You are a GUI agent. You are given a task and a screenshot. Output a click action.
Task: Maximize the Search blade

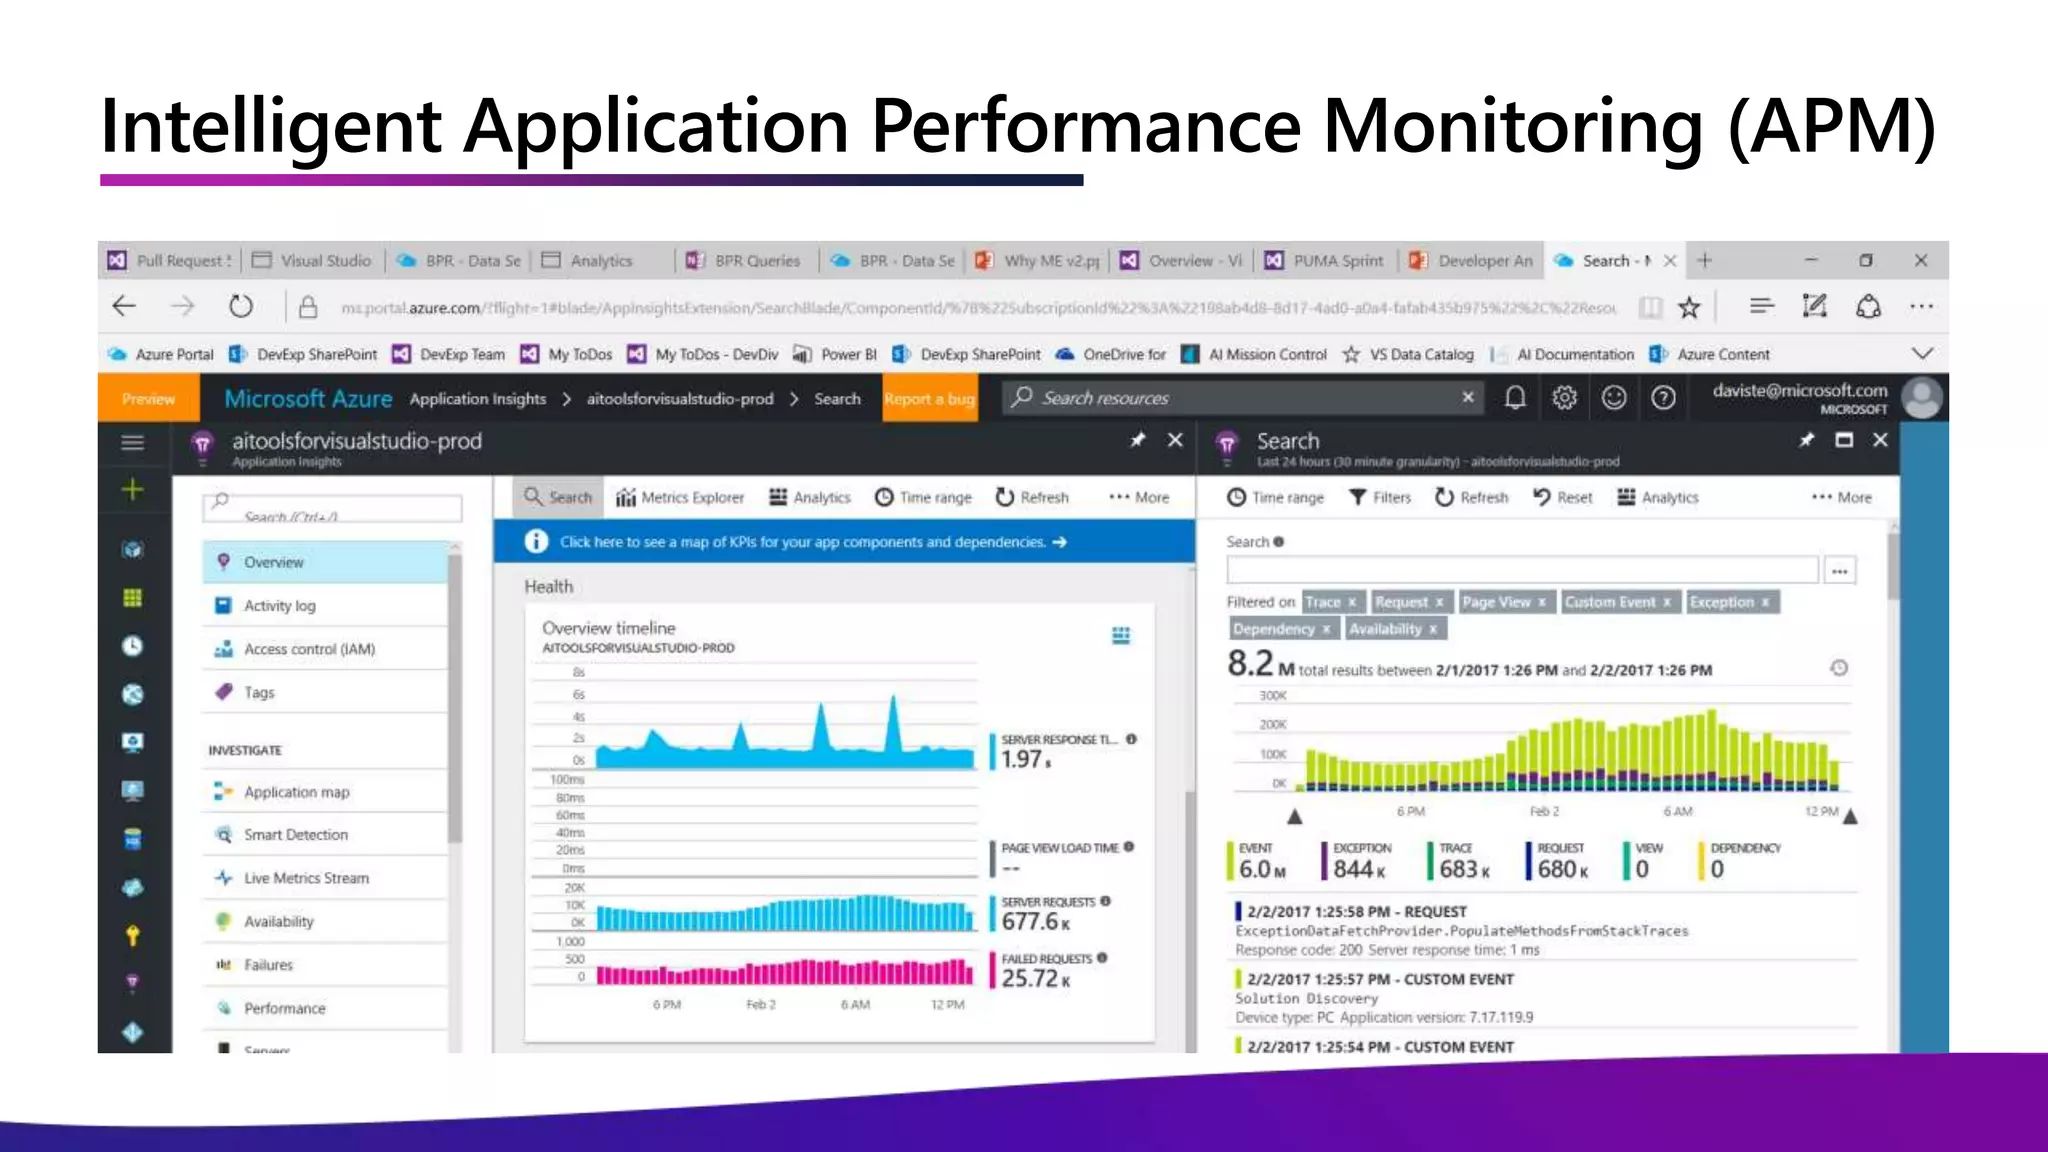tap(1844, 440)
